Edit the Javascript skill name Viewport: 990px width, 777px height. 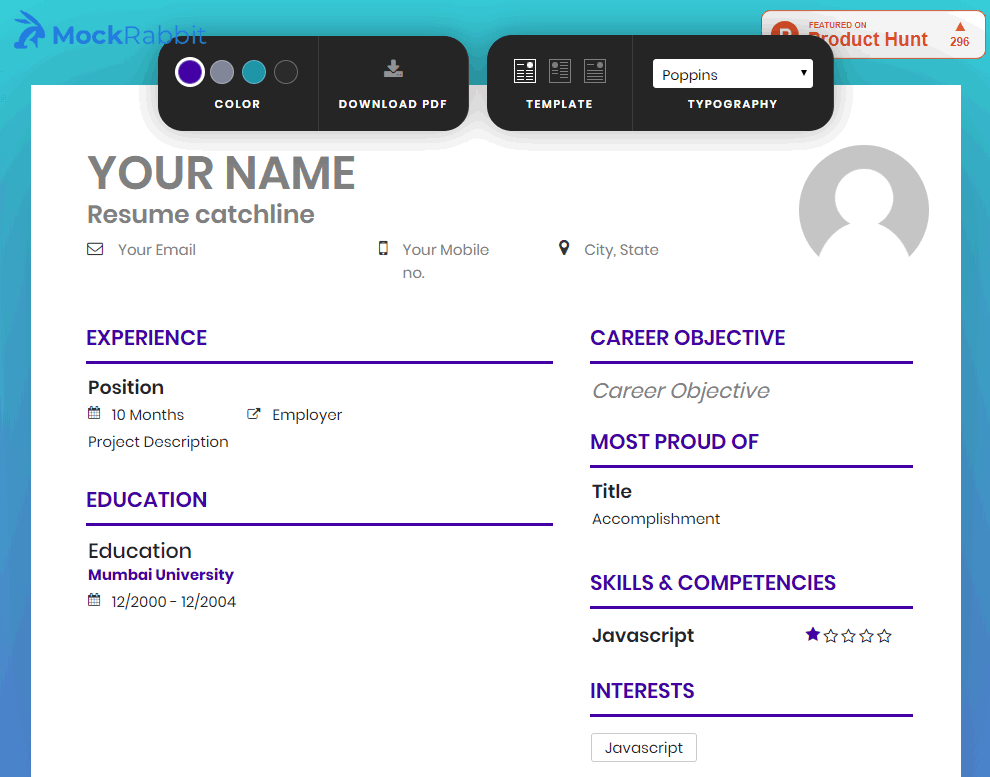(643, 636)
